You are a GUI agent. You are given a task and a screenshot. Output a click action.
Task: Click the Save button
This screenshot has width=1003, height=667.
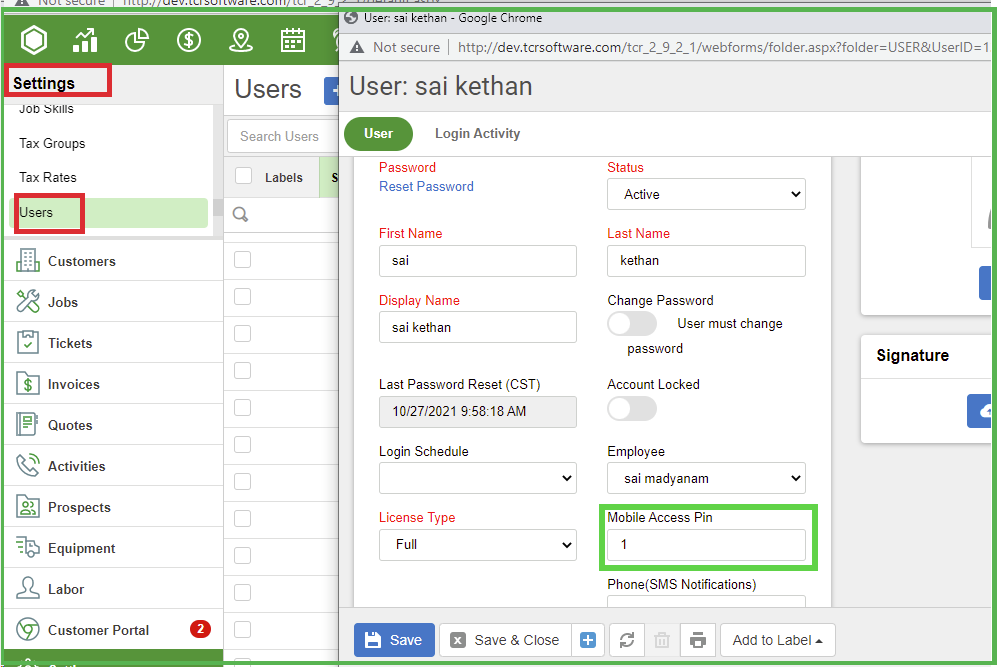394,640
